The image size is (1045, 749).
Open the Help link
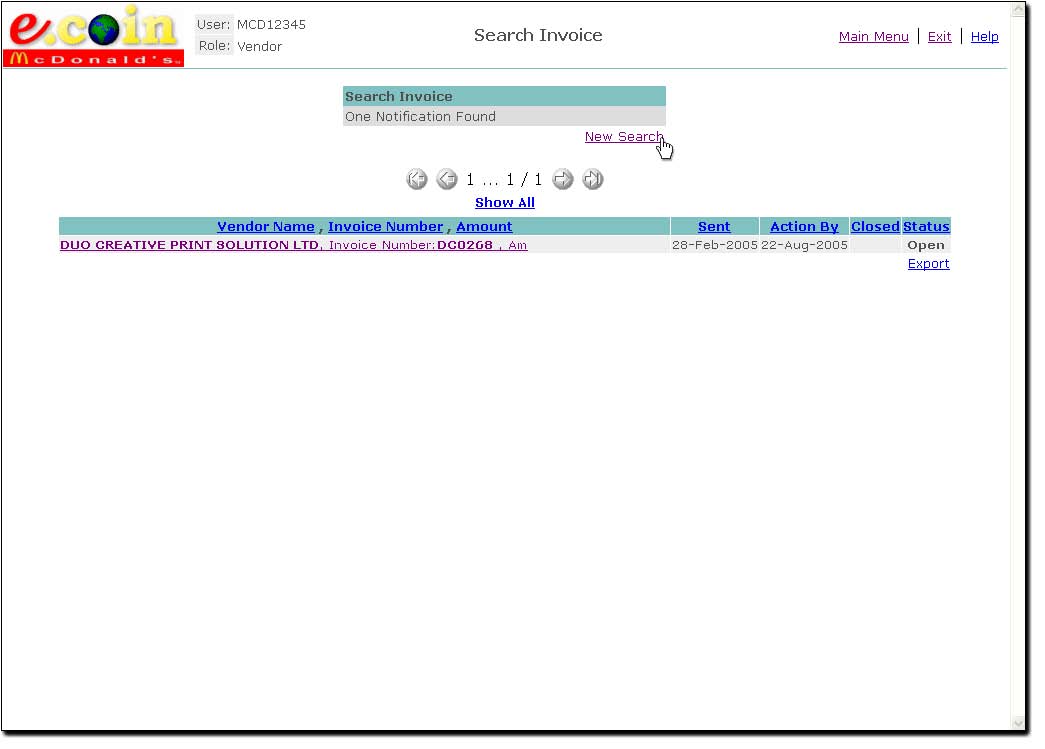[x=984, y=37]
